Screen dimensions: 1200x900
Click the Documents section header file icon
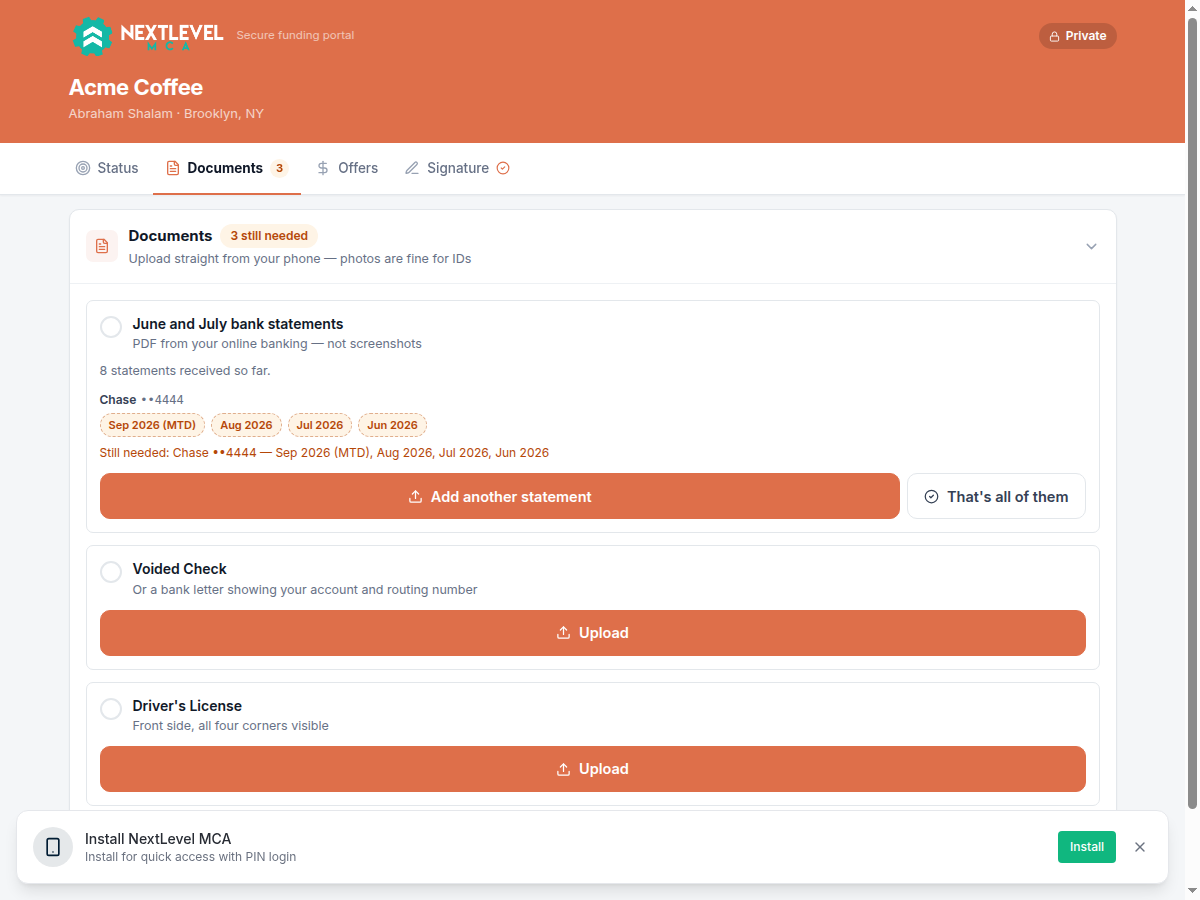(102, 246)
